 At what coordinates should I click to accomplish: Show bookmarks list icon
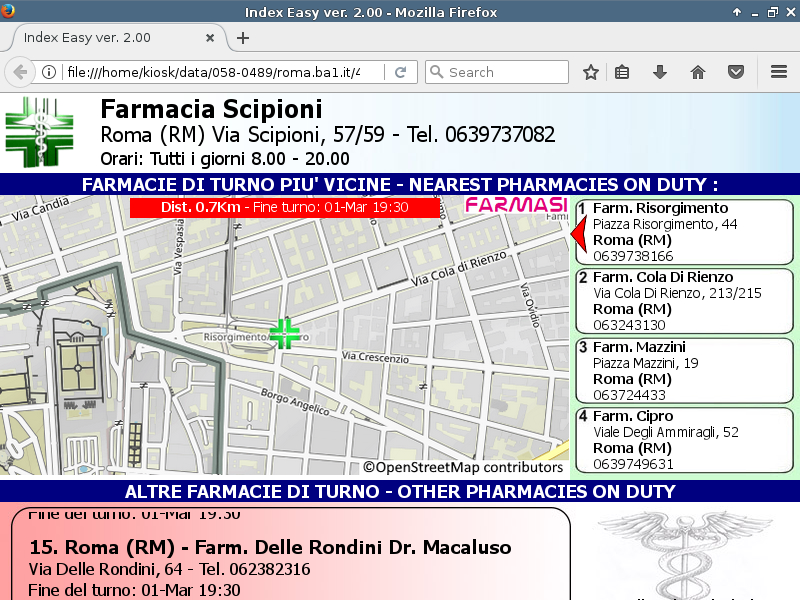(x=622, y=72)
